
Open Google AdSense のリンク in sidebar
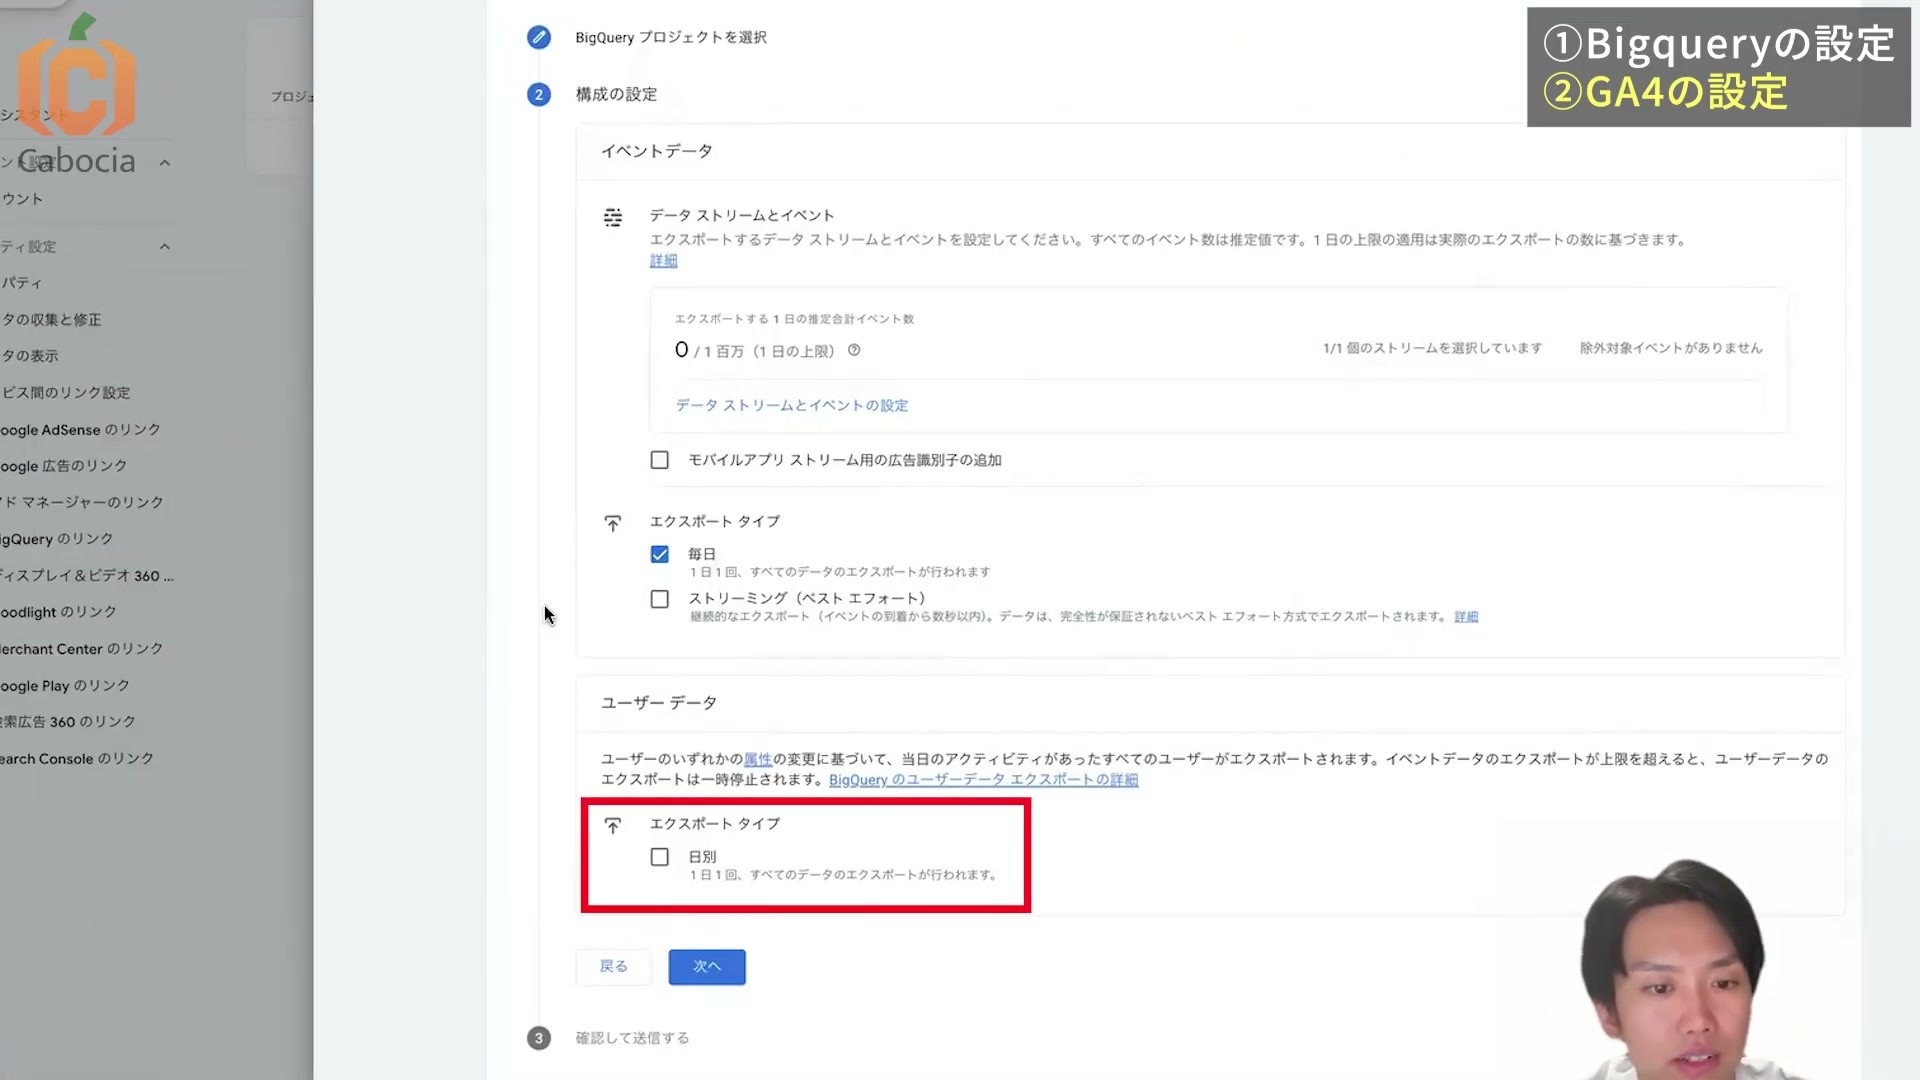pos(80,429)
